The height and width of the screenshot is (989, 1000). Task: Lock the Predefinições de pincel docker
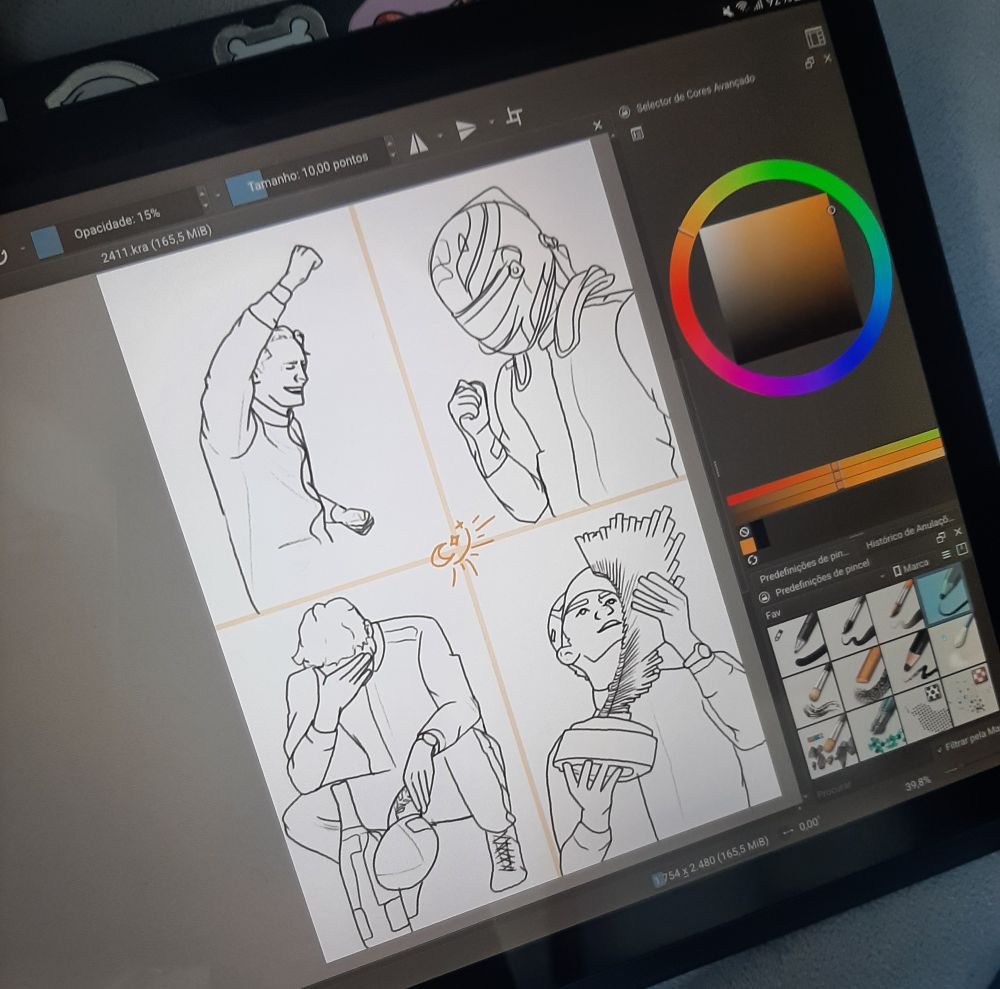coord(764,597)
